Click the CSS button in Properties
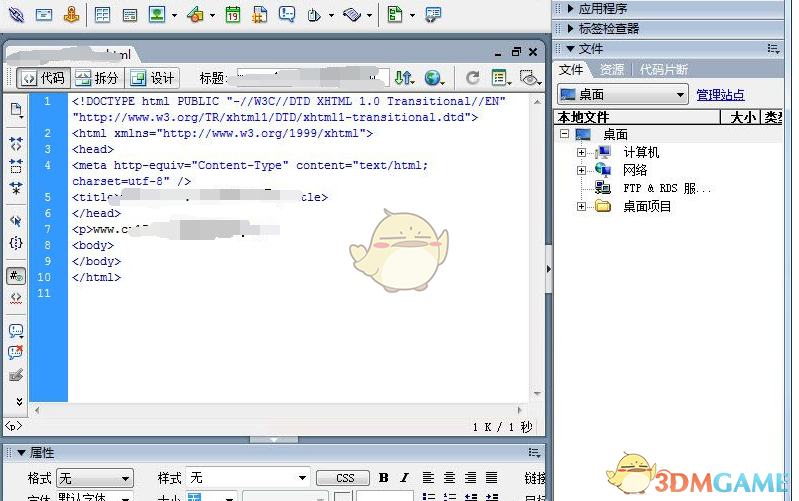Viewport: 799px width, 501px height. (x=344, y=478)
